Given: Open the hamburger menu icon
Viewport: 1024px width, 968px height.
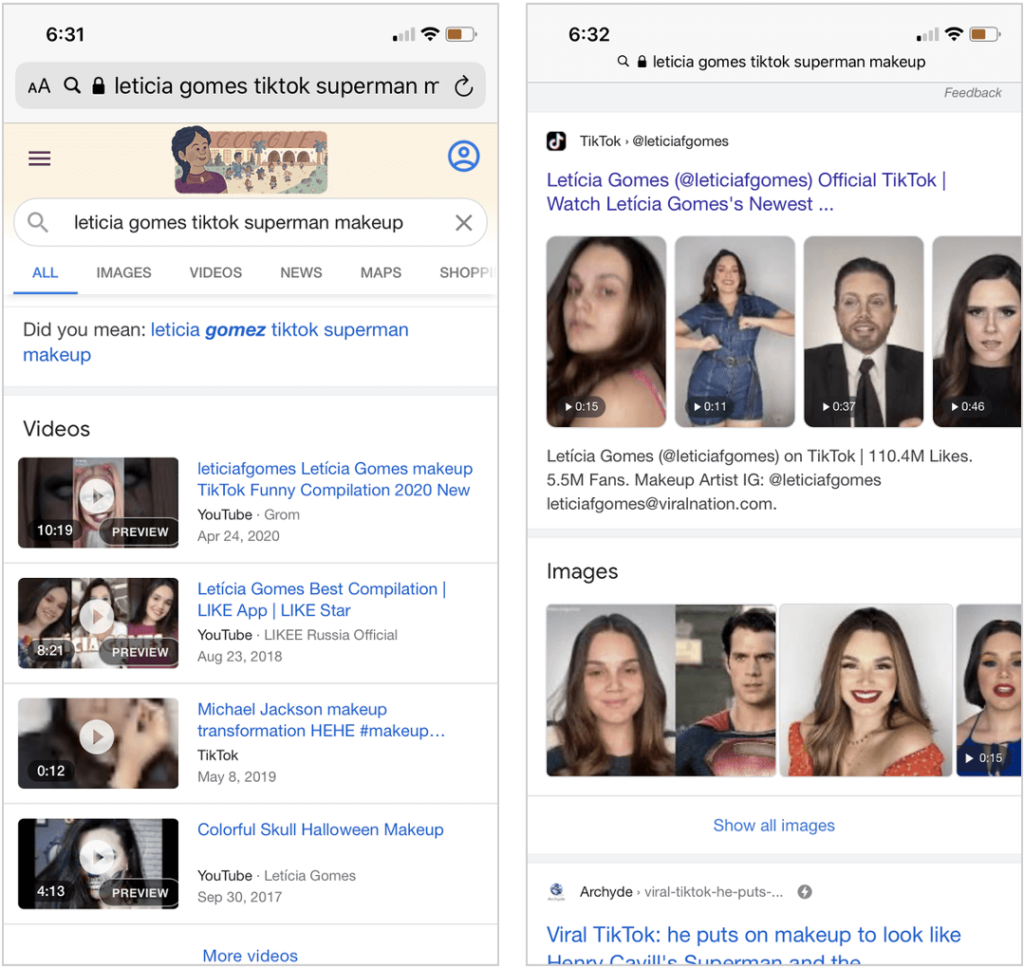Looking at the screenshot, I should click(x=39, y=158).
